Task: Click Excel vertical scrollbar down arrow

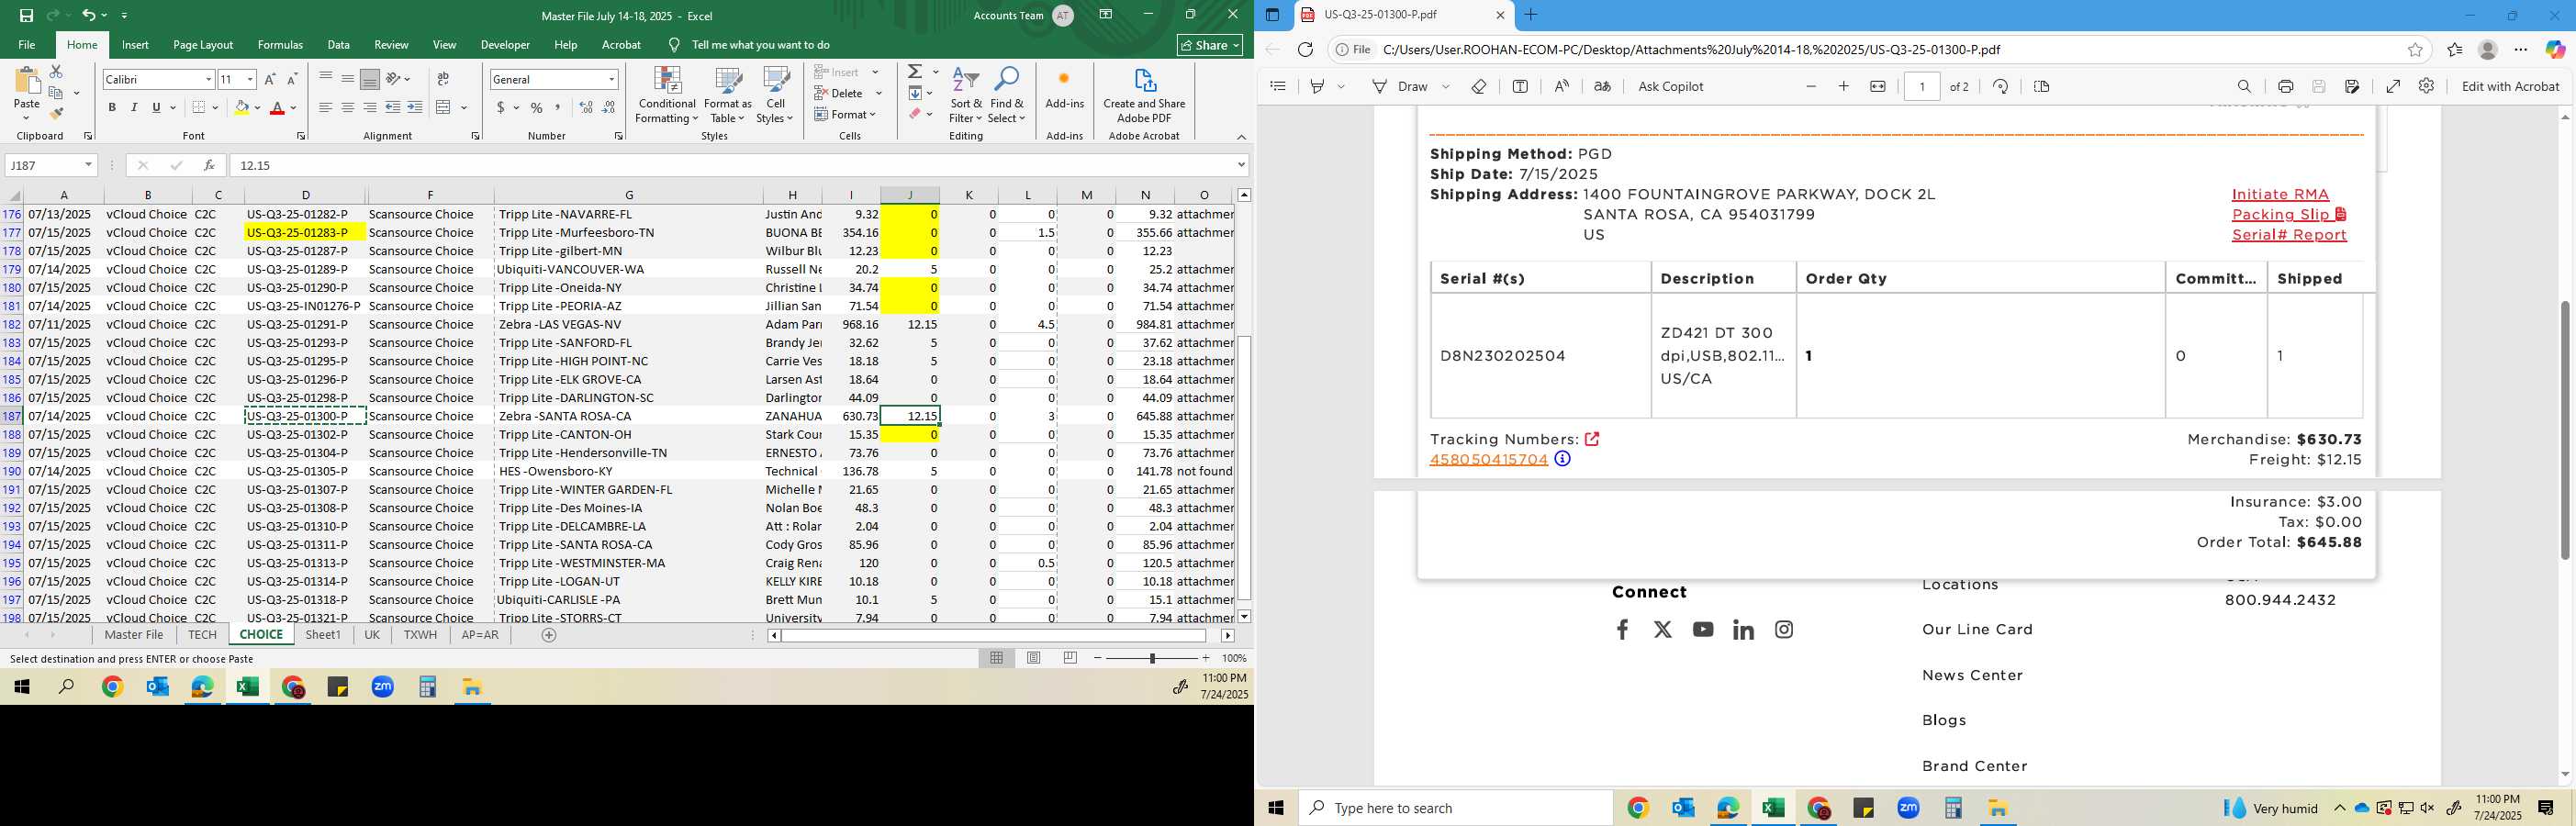Action: (1244, 616)
